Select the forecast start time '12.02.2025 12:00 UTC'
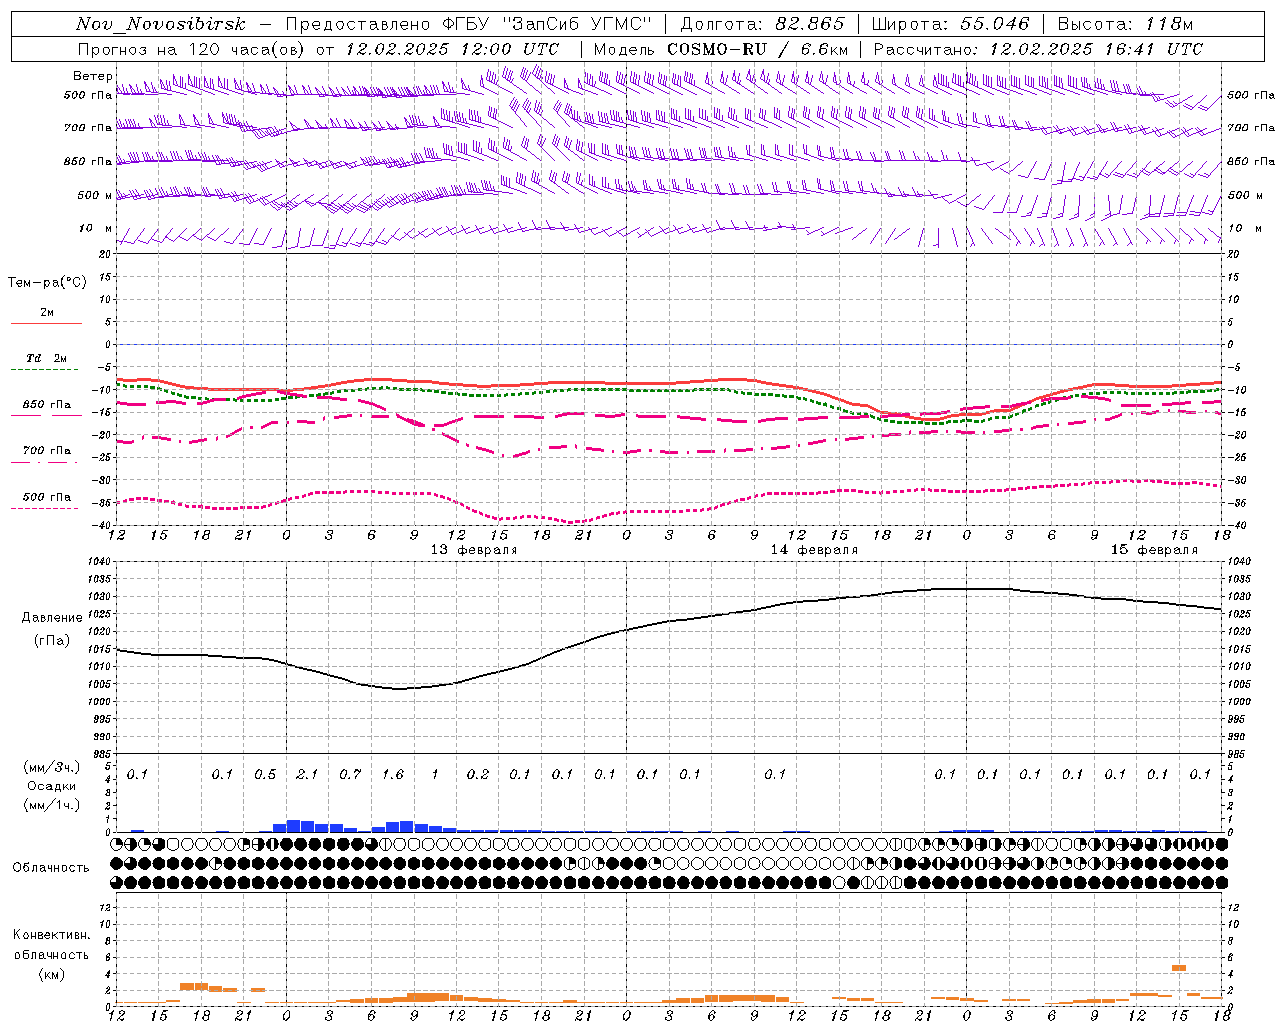 [x=452, y=49]
